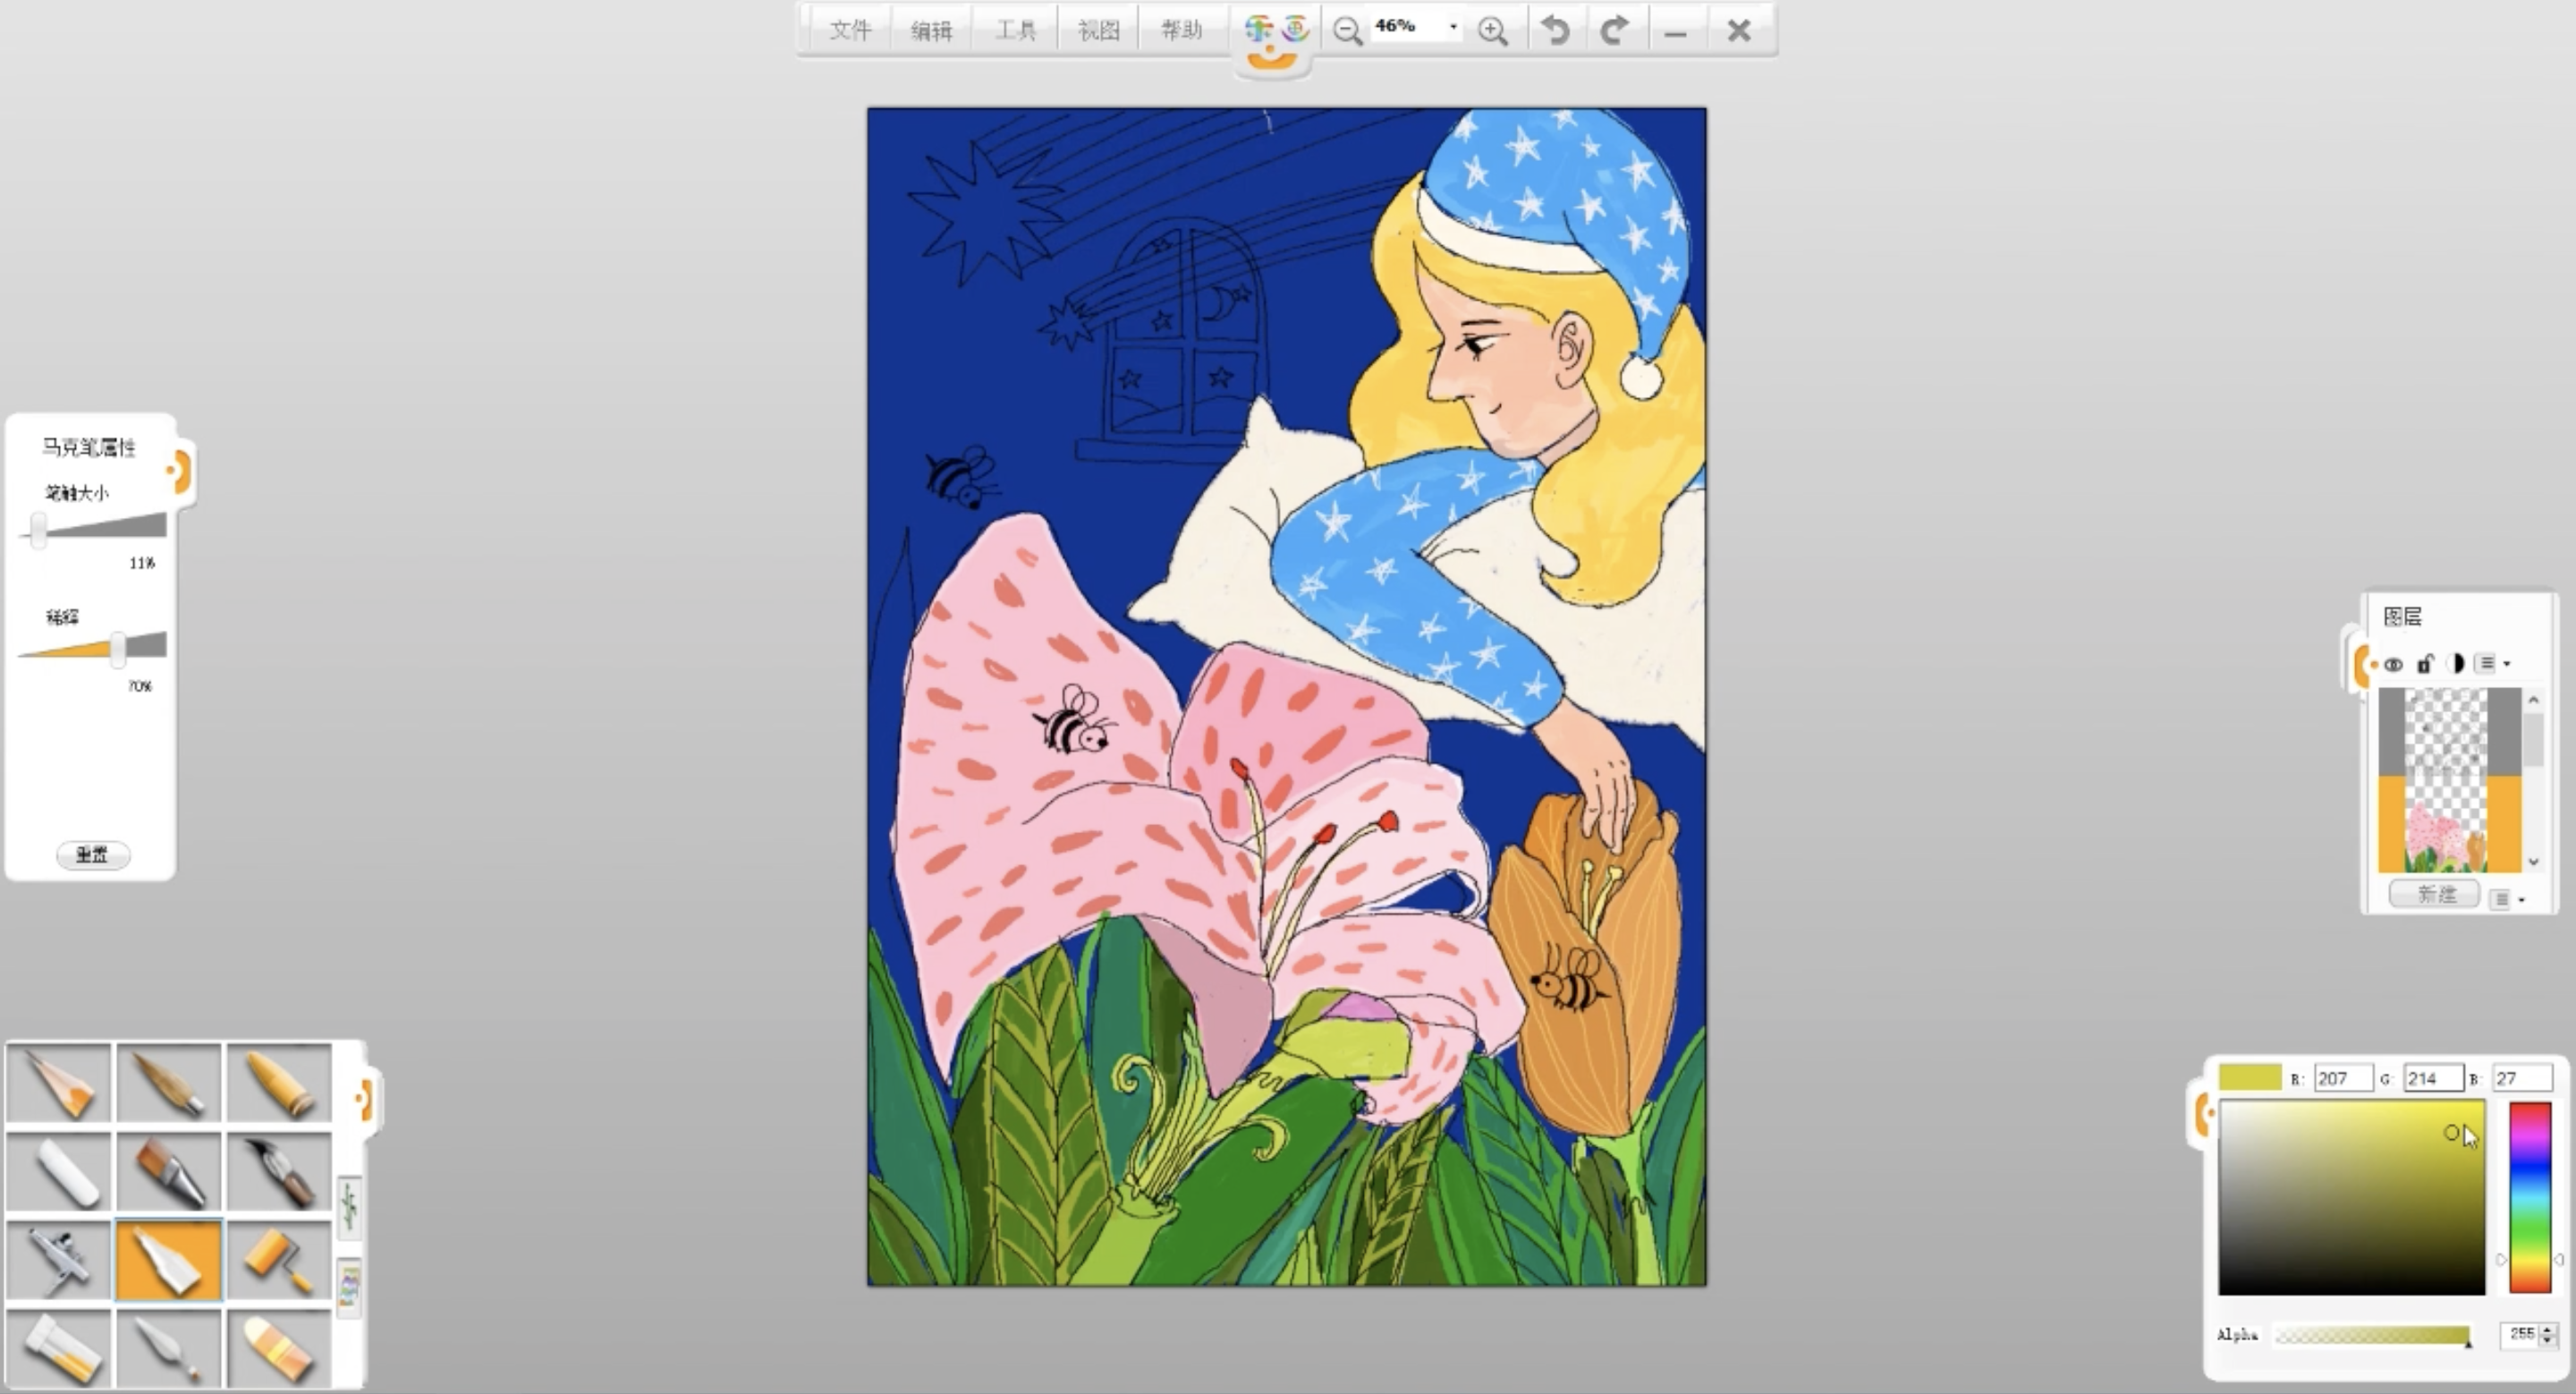
Task: Select the pencil tool
Action: (x=60, y=1084)
